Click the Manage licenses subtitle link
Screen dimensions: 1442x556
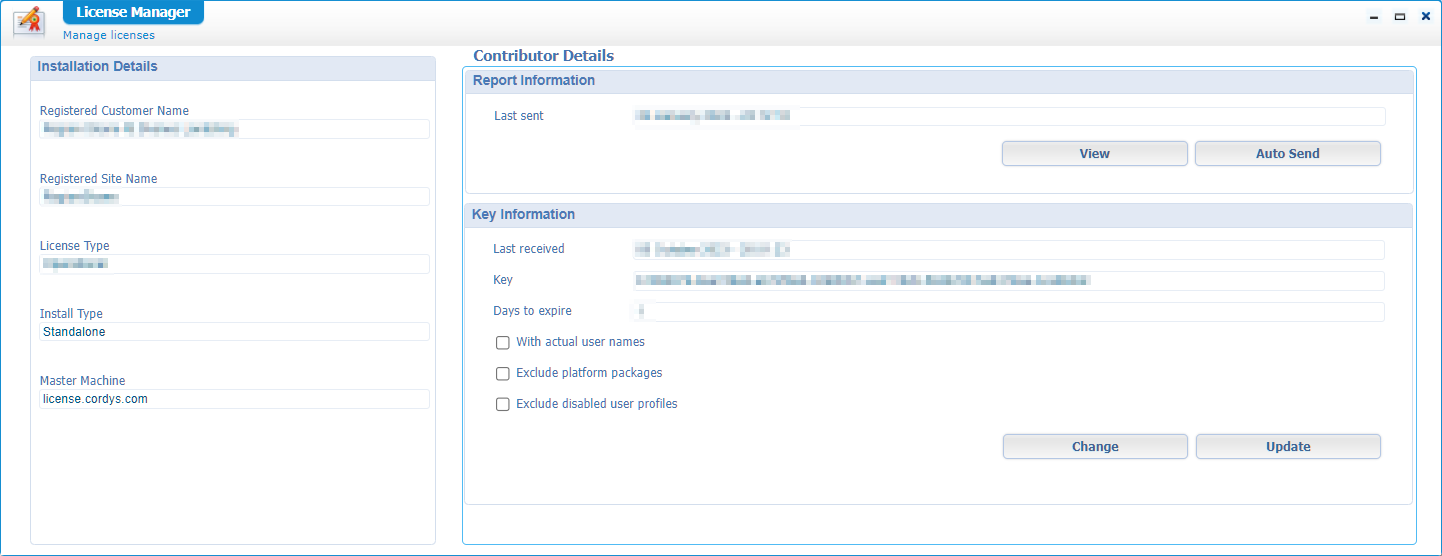coord(109,35)
